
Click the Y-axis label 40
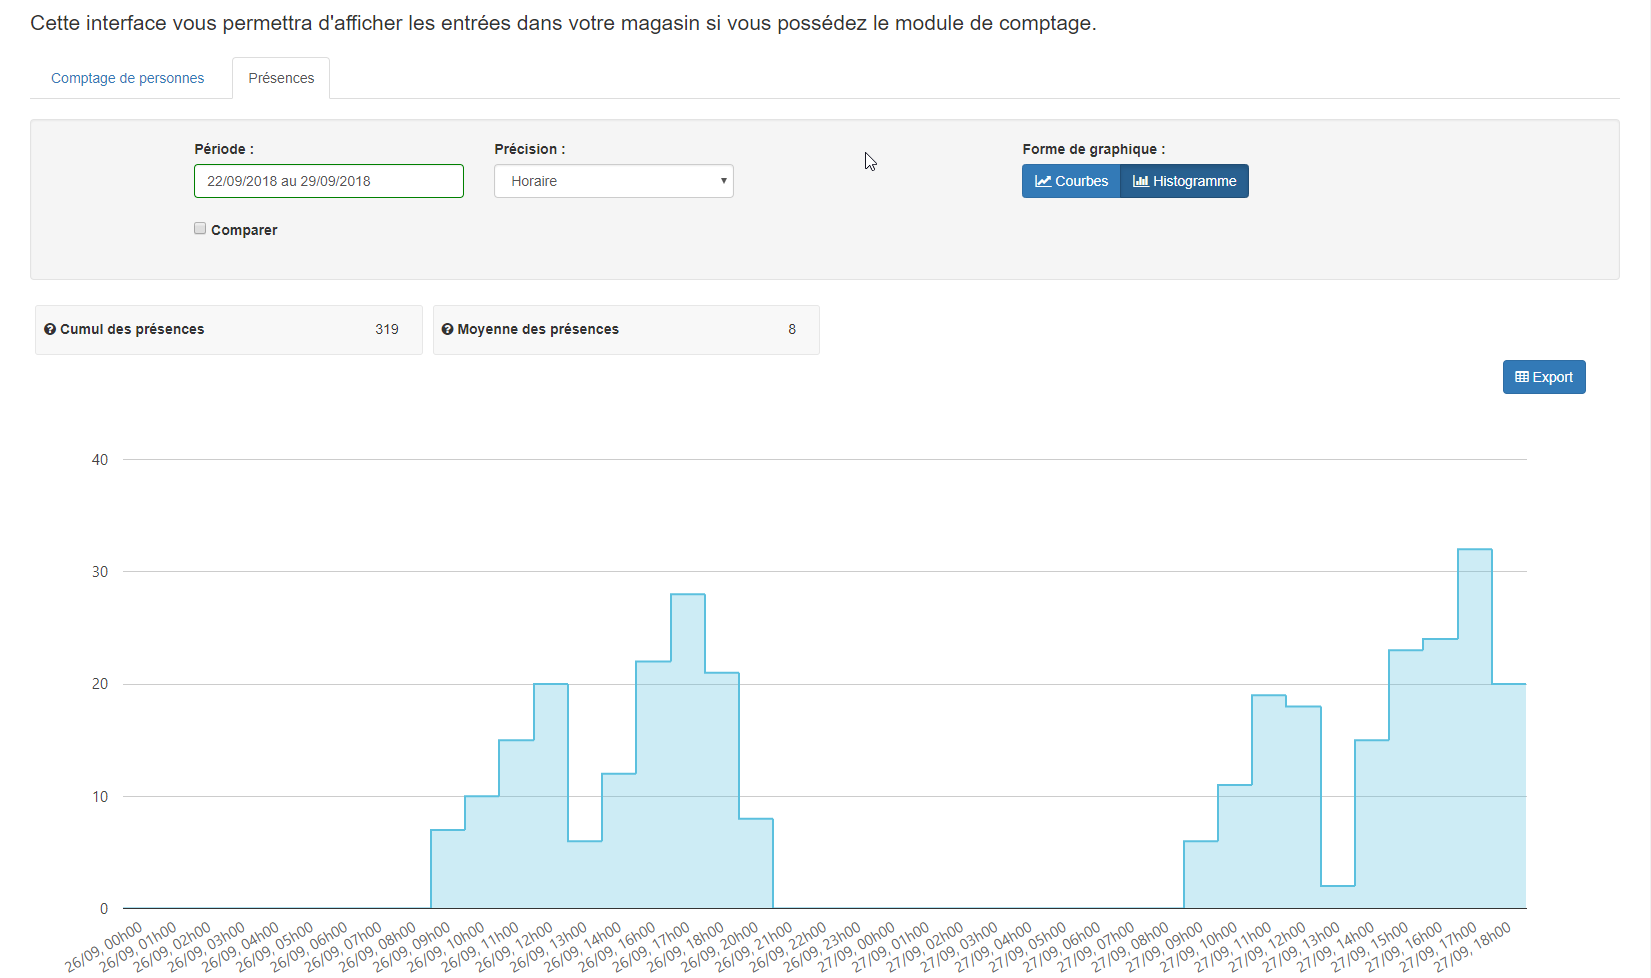[x=100, y=460]
